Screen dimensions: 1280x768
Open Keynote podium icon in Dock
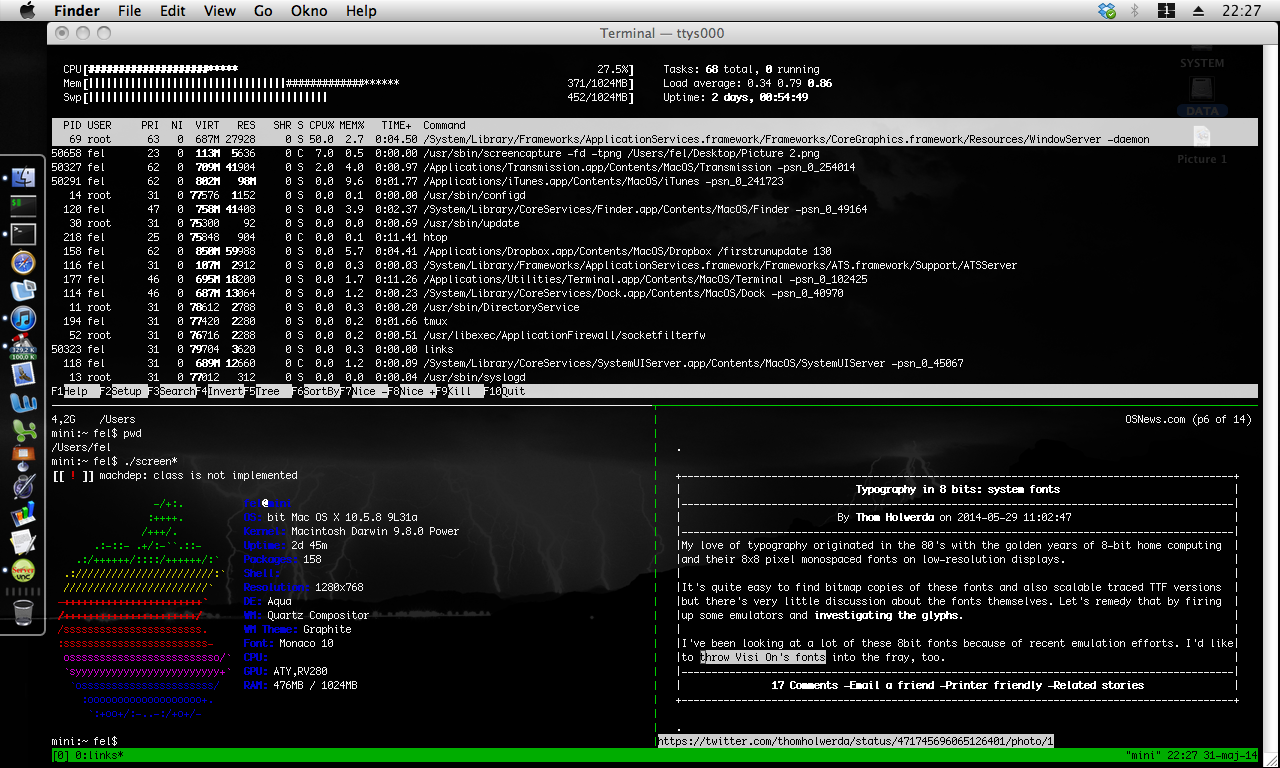(23, 459)
